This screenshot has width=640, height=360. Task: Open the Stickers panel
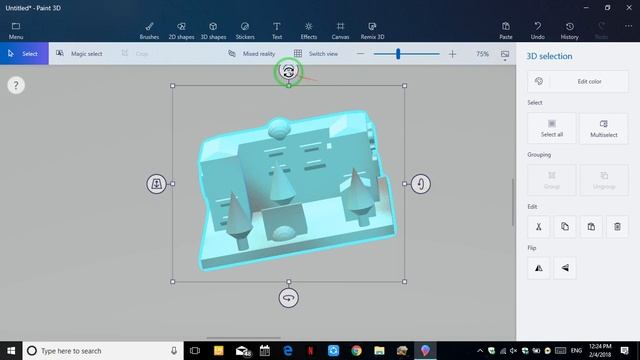(245, 31)
